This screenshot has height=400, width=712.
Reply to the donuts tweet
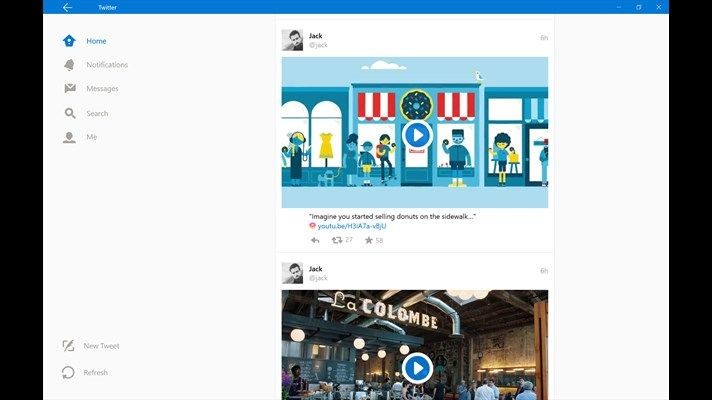click(315, 240)
